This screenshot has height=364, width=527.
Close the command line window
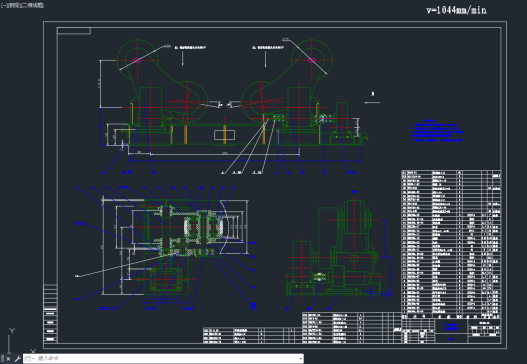[x=9, y=359]
